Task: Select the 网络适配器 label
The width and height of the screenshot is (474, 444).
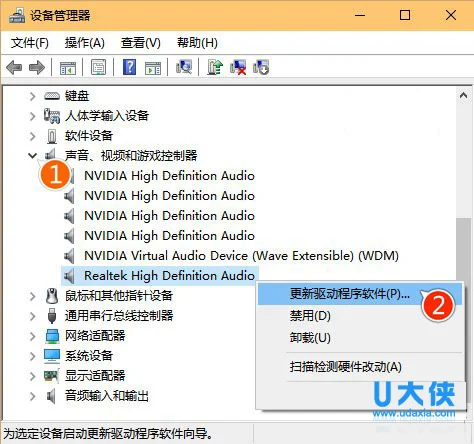Action: (95, 336)
